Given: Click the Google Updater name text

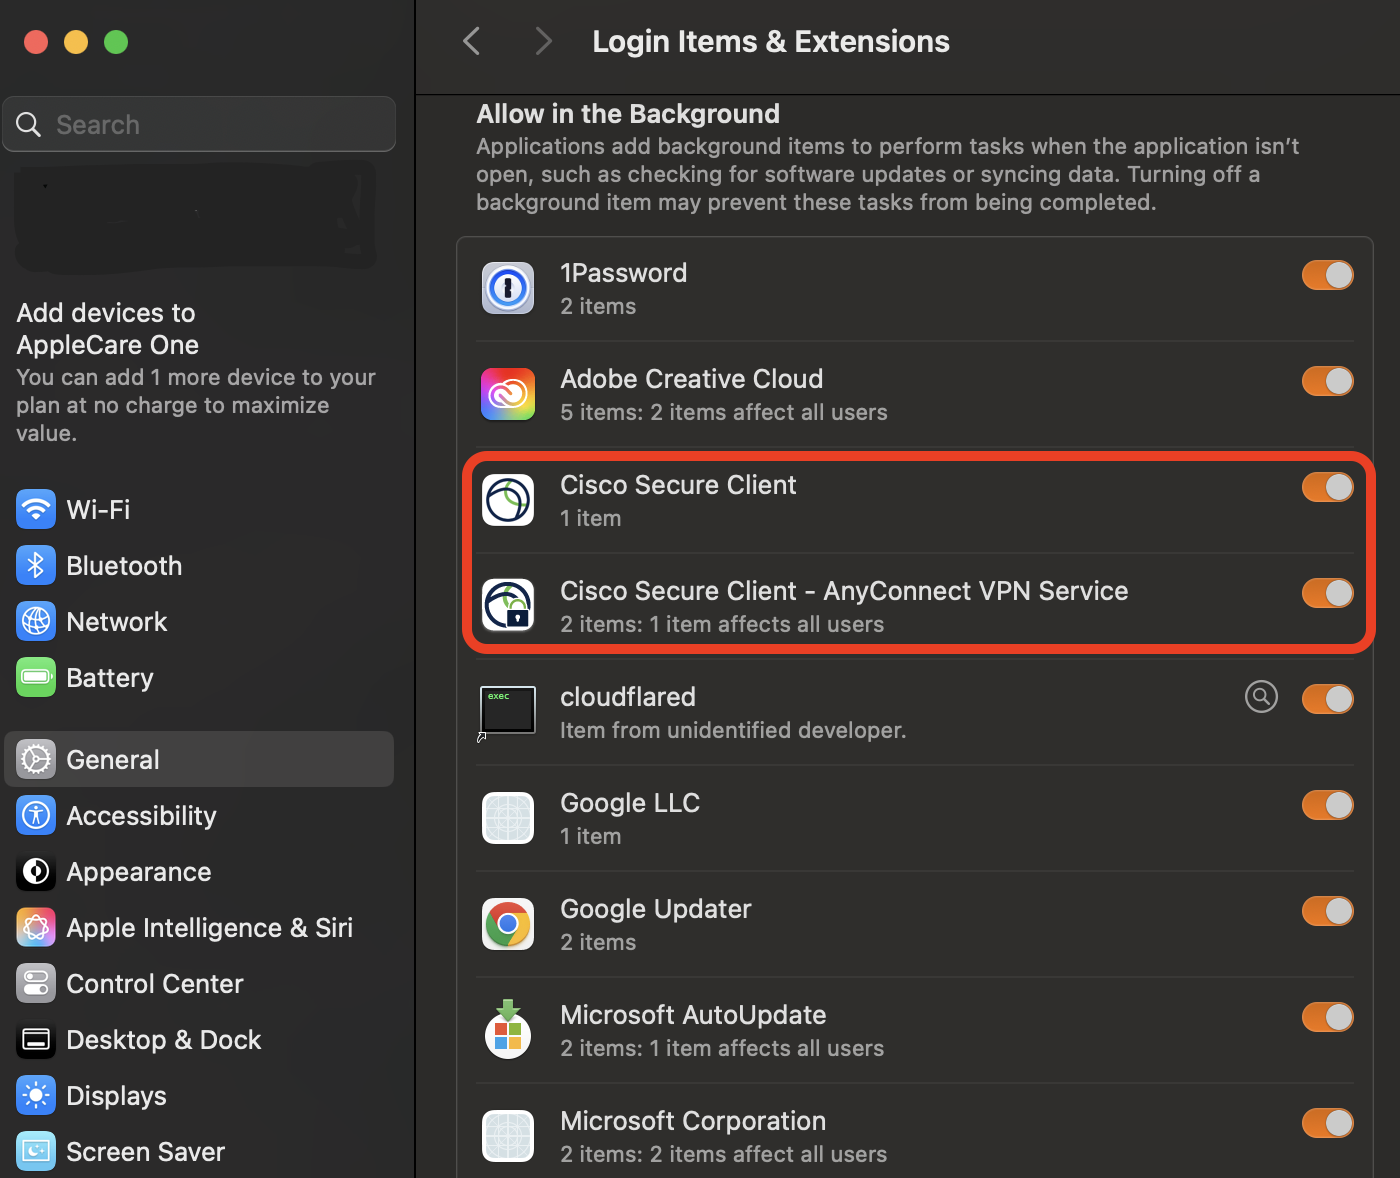Looking at the screenshot, I should pyautogui.click(x=655, y=909).
